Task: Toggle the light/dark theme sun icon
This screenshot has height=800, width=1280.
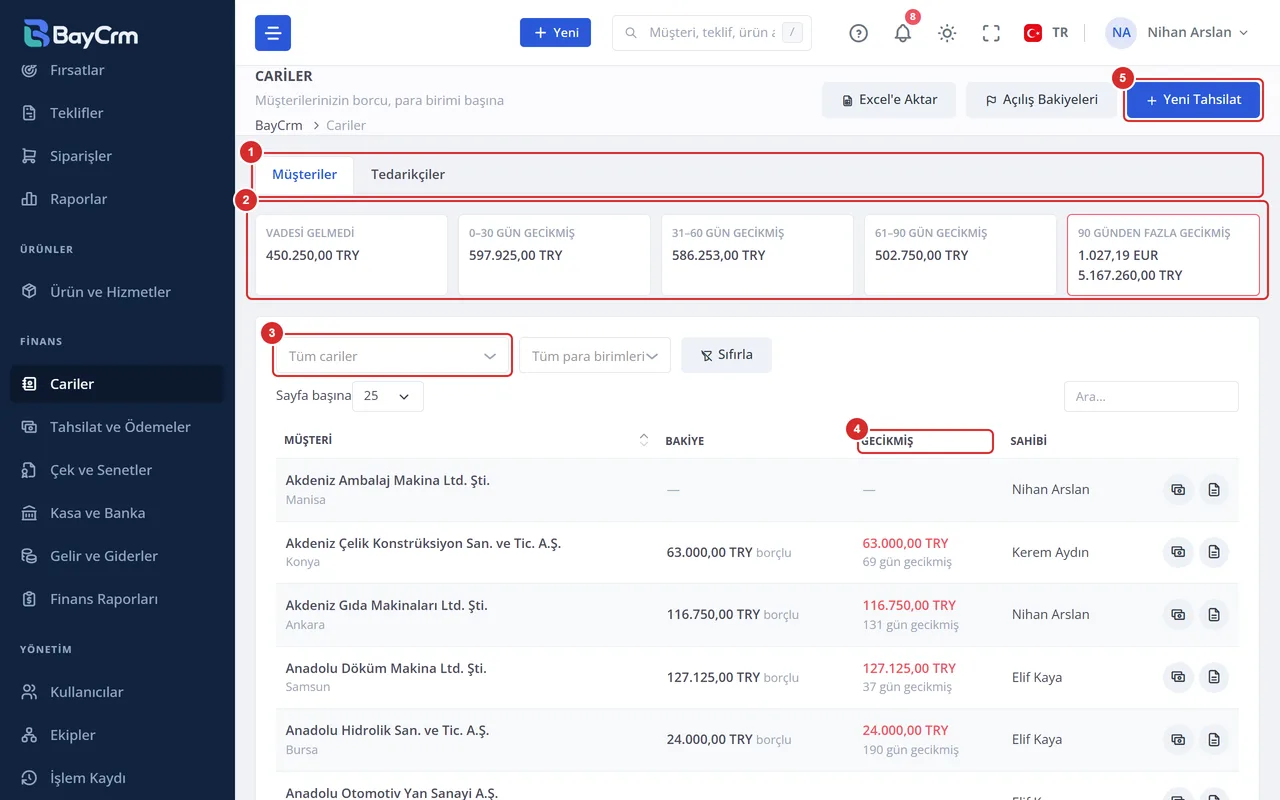Action: (x=947, y=33)
